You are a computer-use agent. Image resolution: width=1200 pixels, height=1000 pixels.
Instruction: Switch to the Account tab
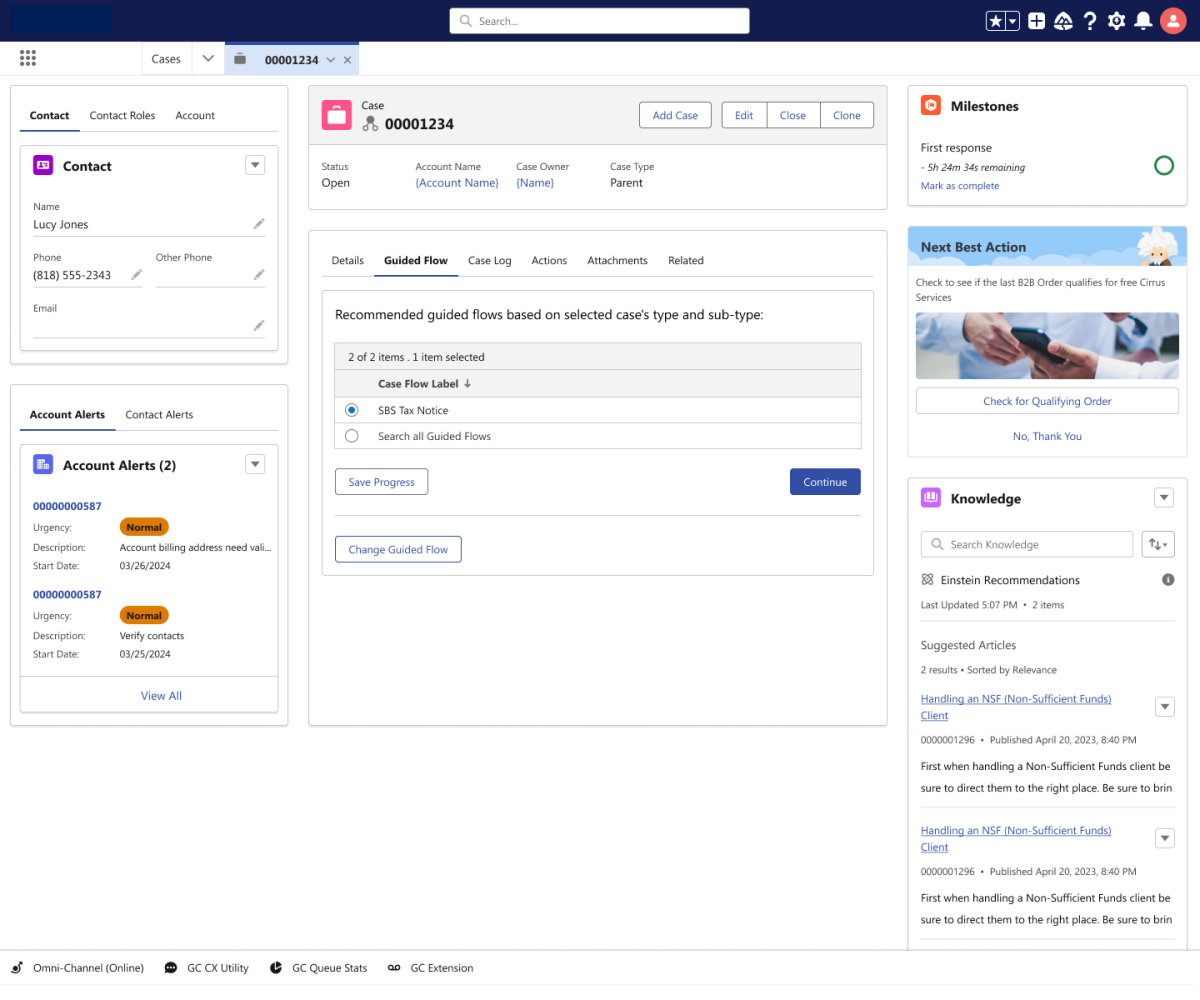coord(195,115)
